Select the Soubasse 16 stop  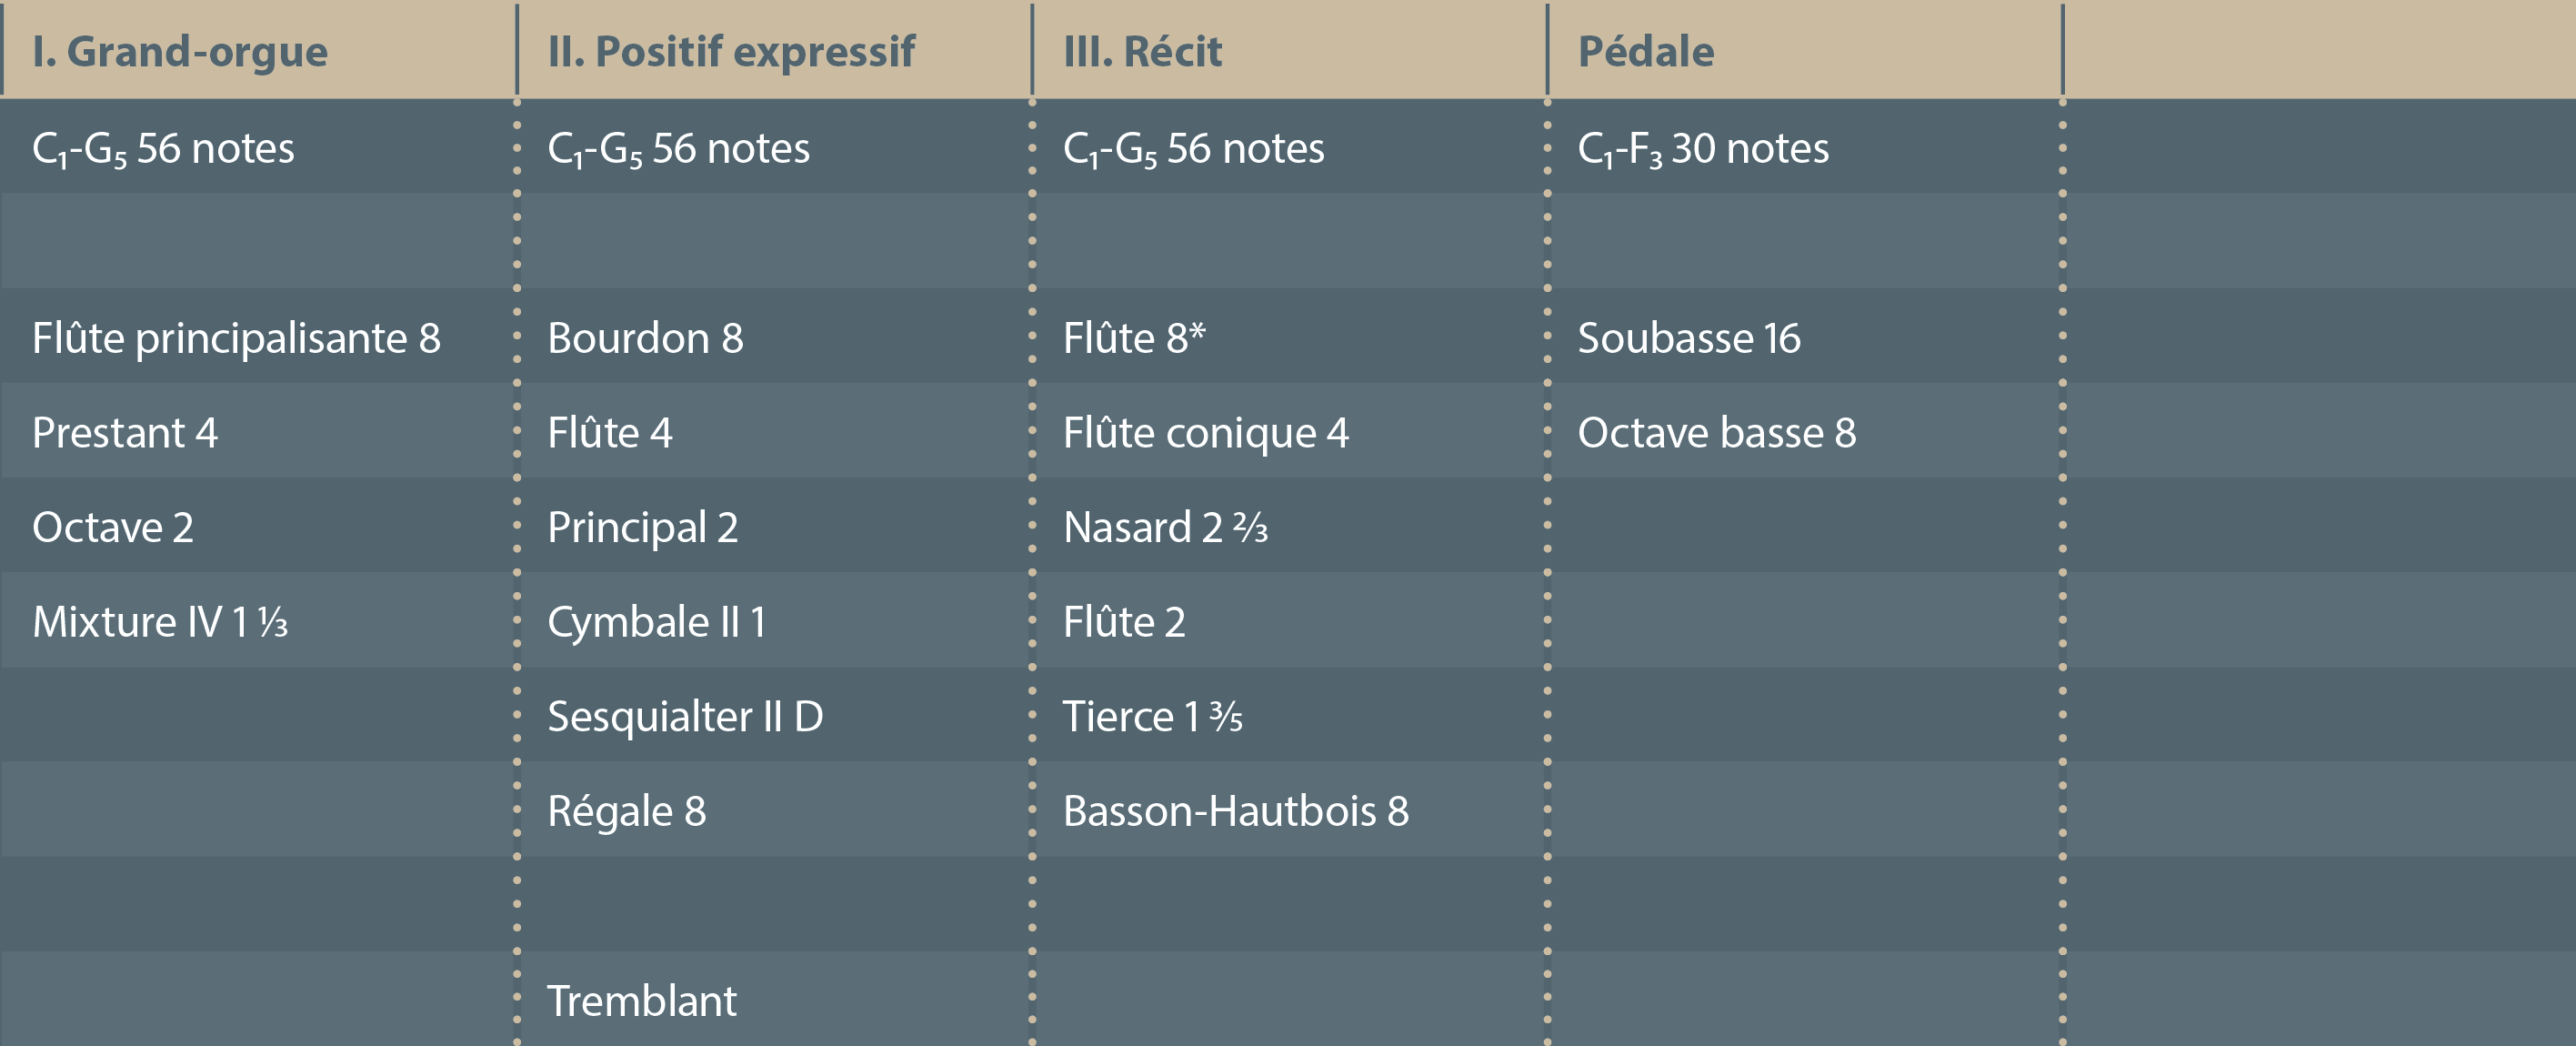tap(1689, 338)
